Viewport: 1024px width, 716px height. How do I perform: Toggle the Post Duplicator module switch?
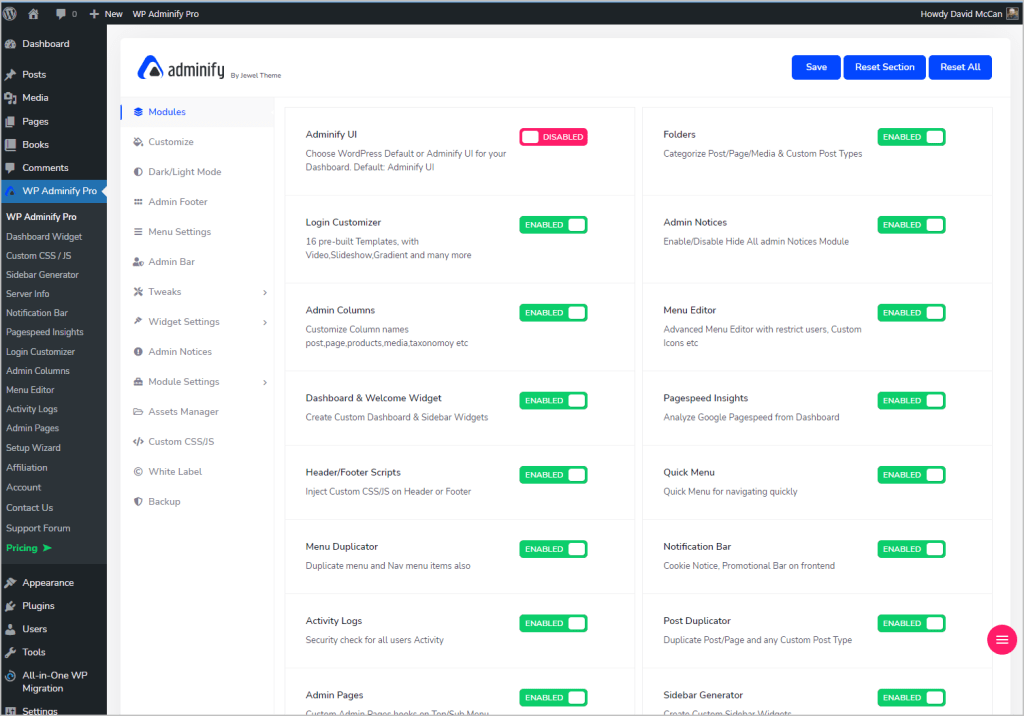pos(911,624)
